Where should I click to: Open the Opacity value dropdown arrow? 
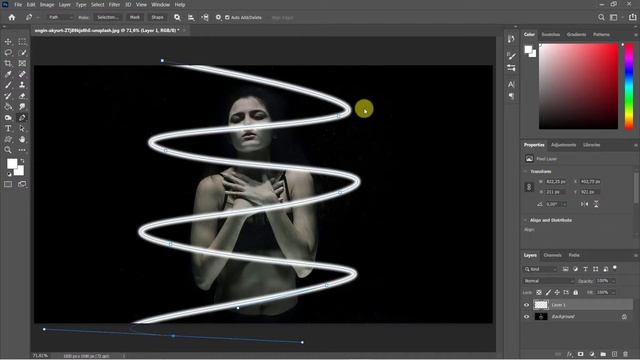click(613, 281)
